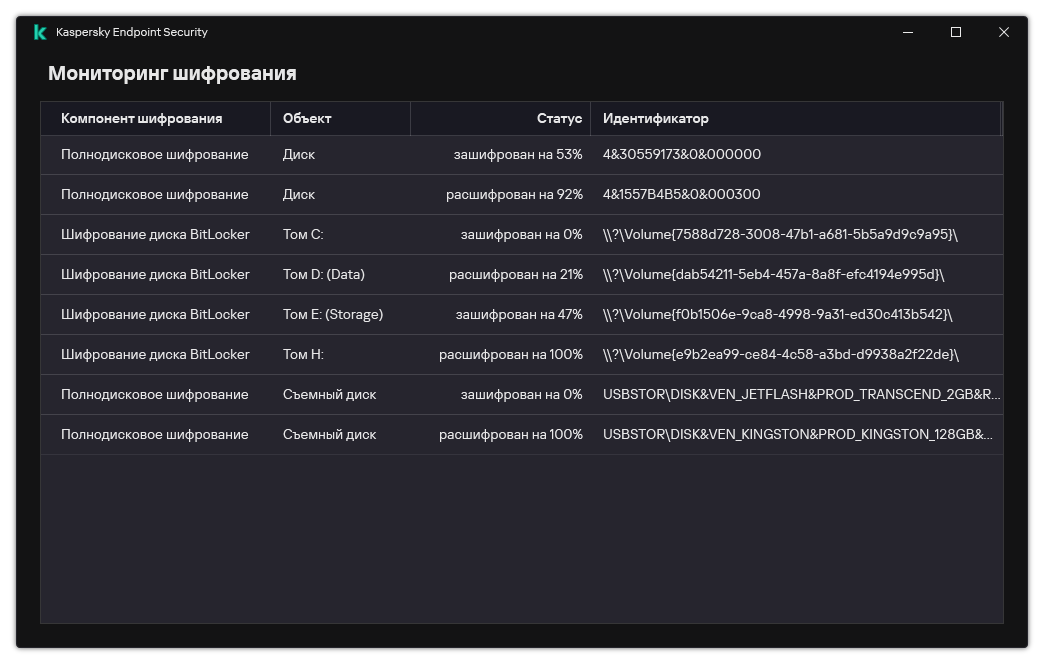The width and height of the screenshot is (1044, 664).
Task: Click the status 'зашифрован на 47%'
Action: tap(518, 314)
